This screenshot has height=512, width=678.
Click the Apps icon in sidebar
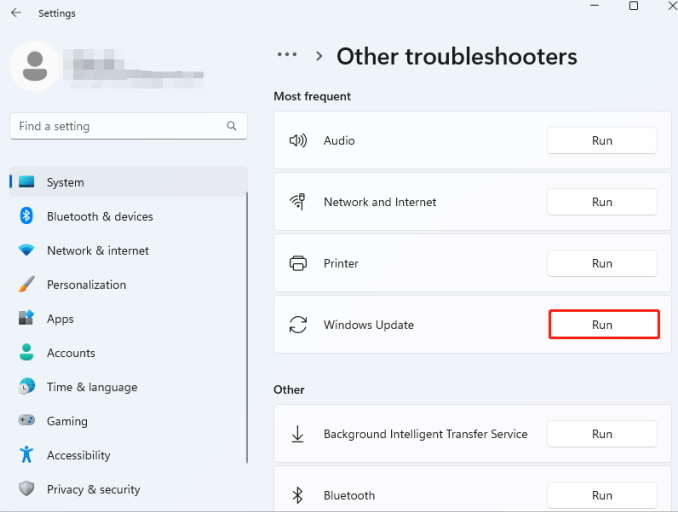coord(27,319)
